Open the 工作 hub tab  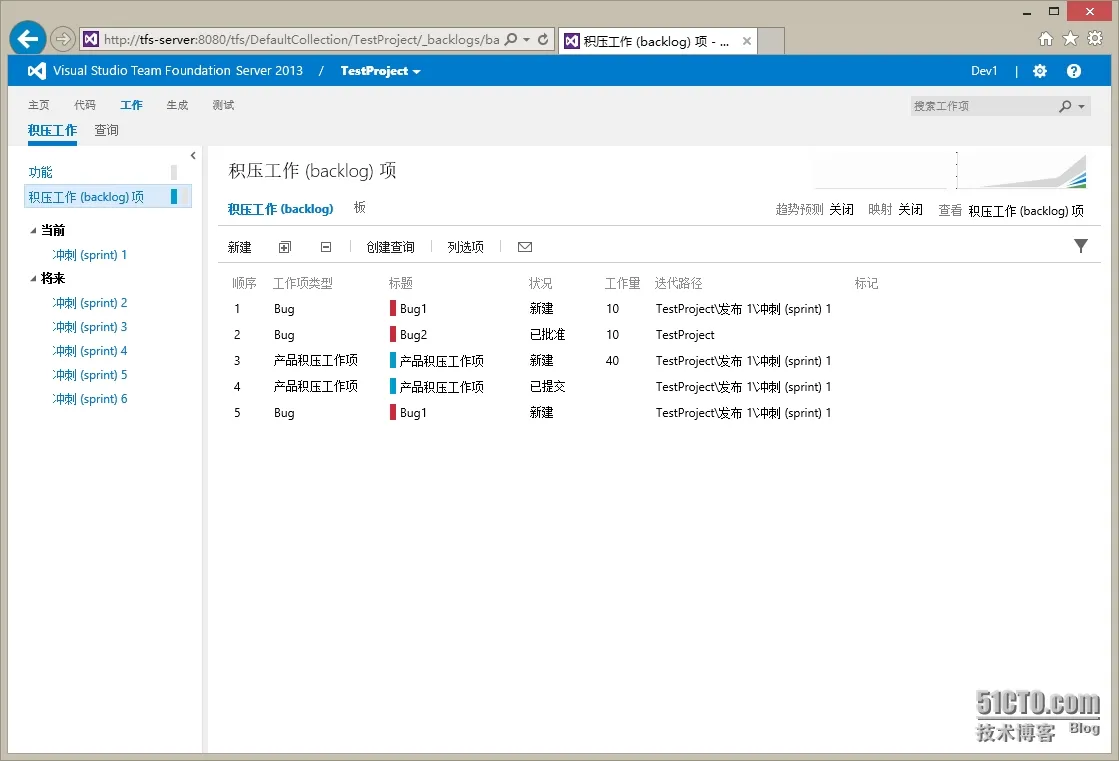pos(131,105)
